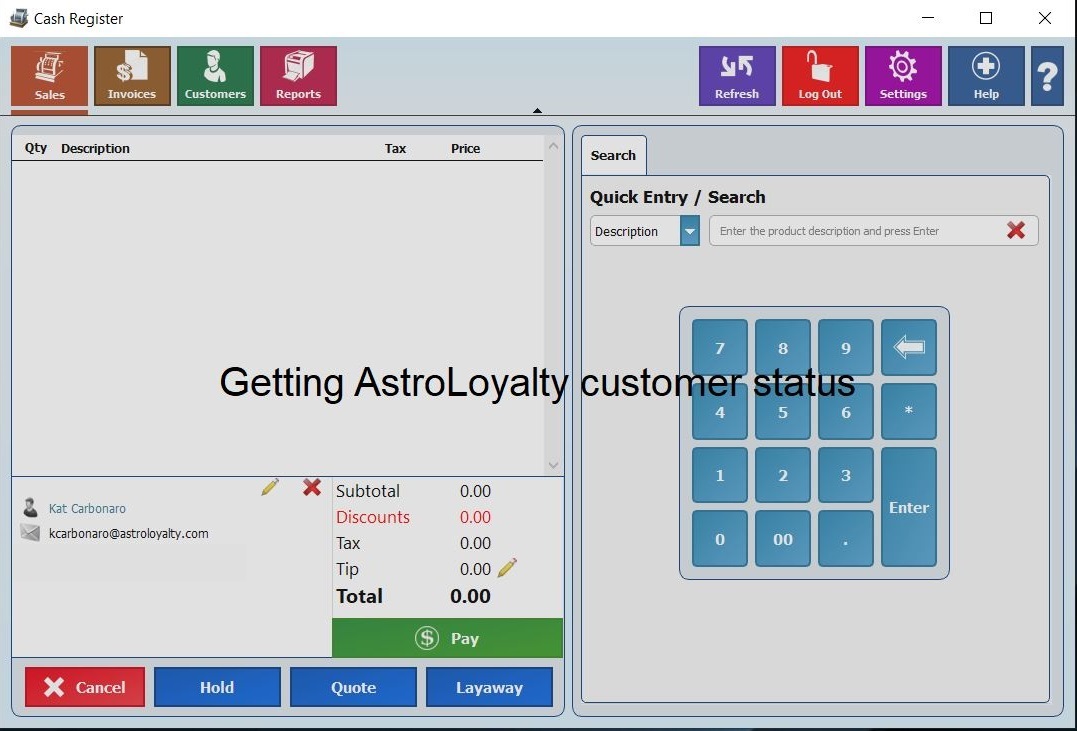Open the Description search type dropdown
The image size is (1077, 731).
[690, 231]
